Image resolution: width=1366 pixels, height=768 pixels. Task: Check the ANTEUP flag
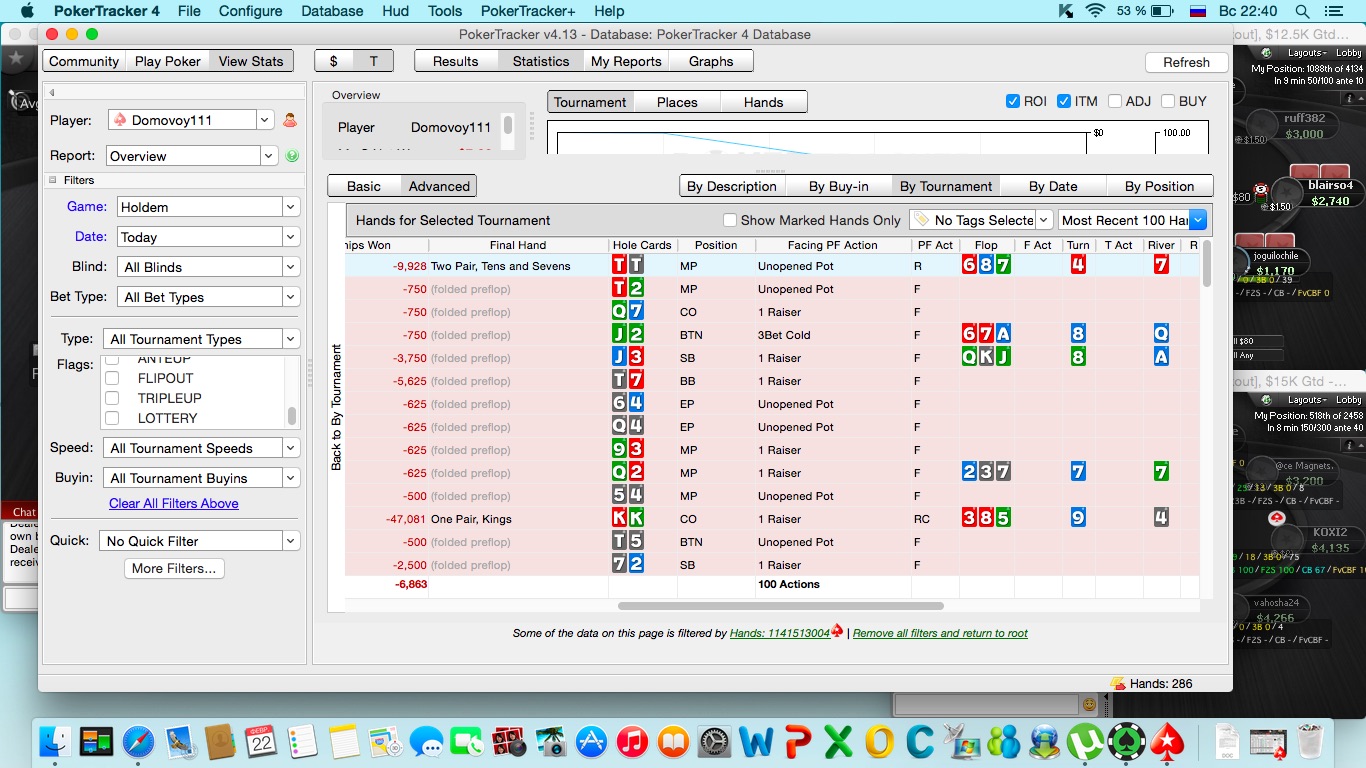pos(112,360)
